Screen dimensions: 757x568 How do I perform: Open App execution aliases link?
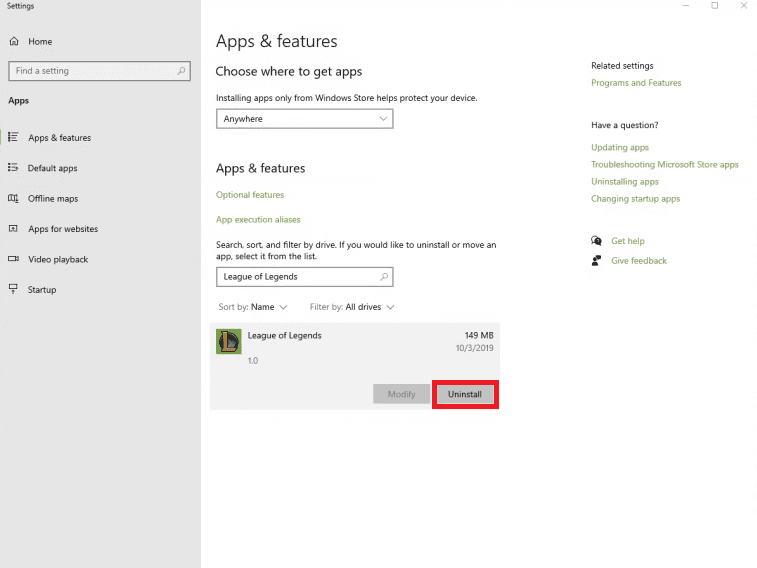pyautogui.click(x=258, y=220)
